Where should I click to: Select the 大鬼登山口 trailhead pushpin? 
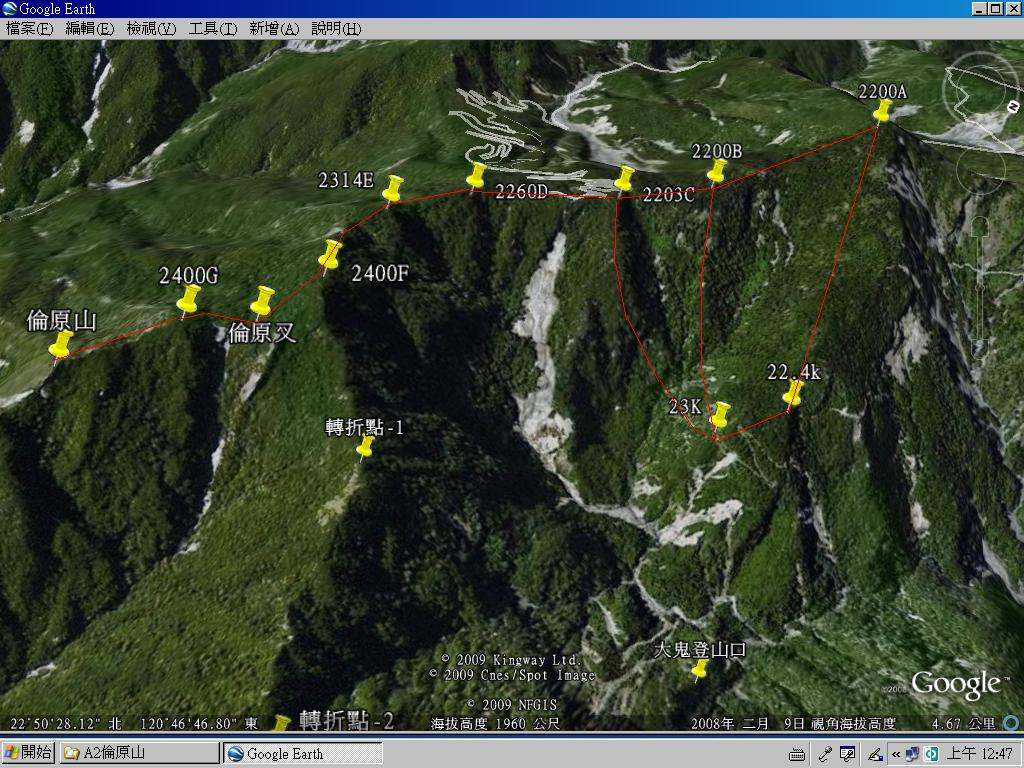click(x=700, y=670)
